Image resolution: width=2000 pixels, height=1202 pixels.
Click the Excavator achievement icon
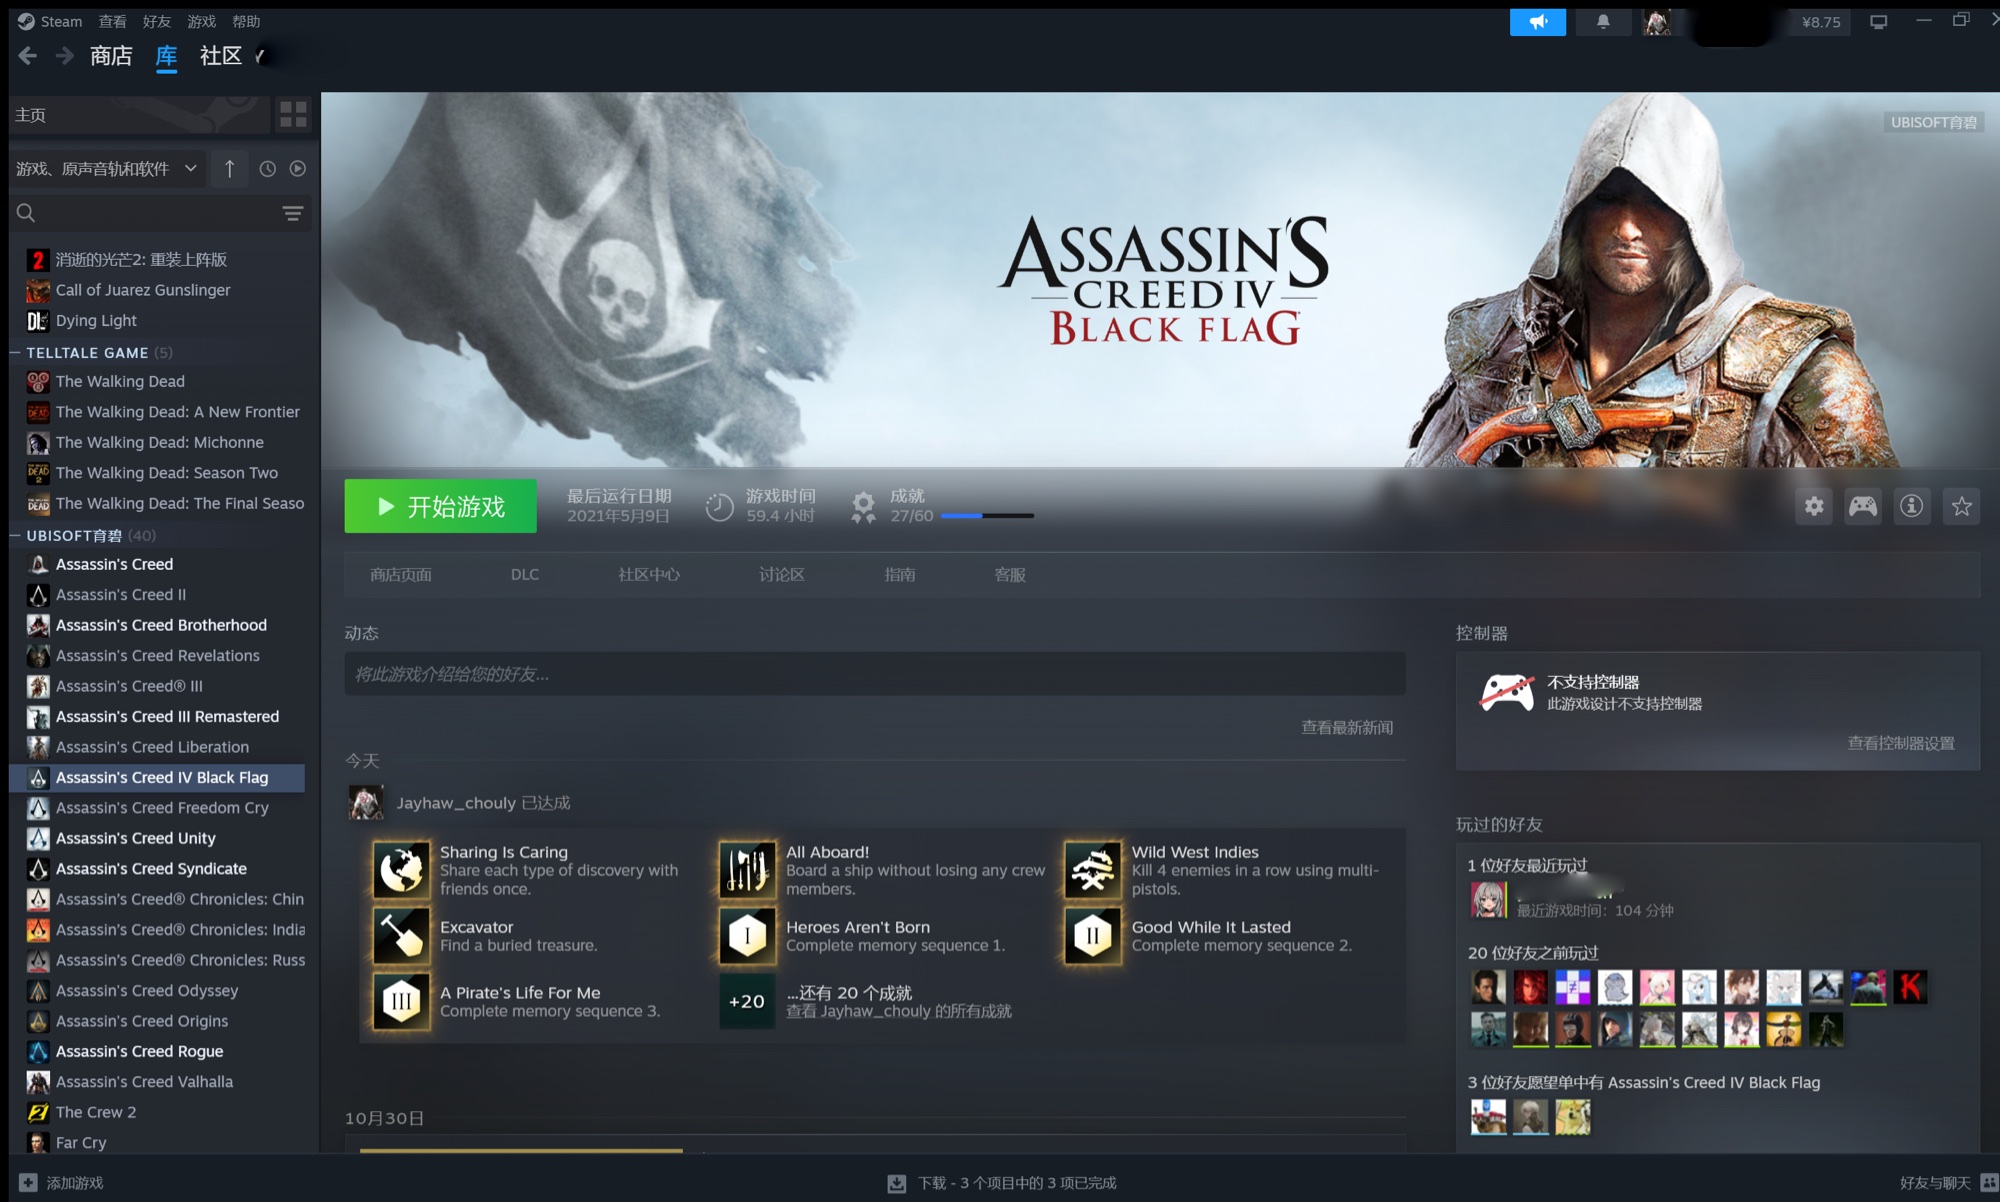click(401, 935)
